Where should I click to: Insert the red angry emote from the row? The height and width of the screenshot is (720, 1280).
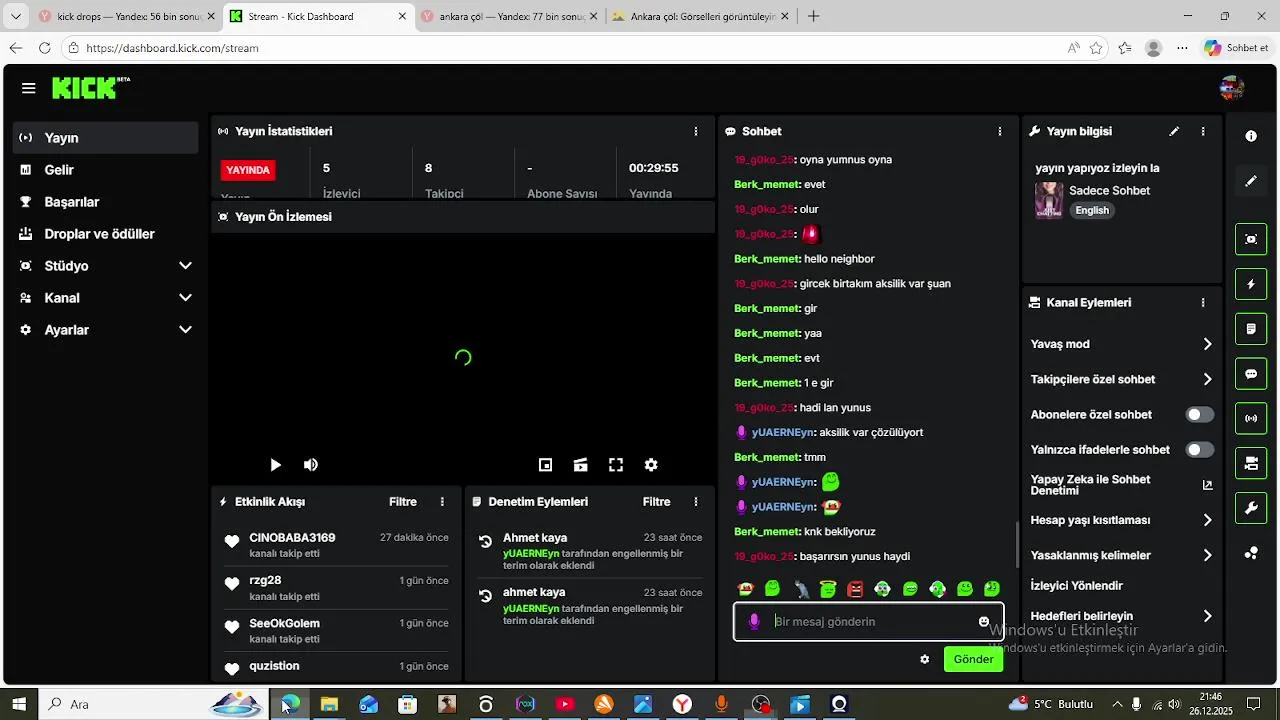pyautogui.click(x=855, y=589)
